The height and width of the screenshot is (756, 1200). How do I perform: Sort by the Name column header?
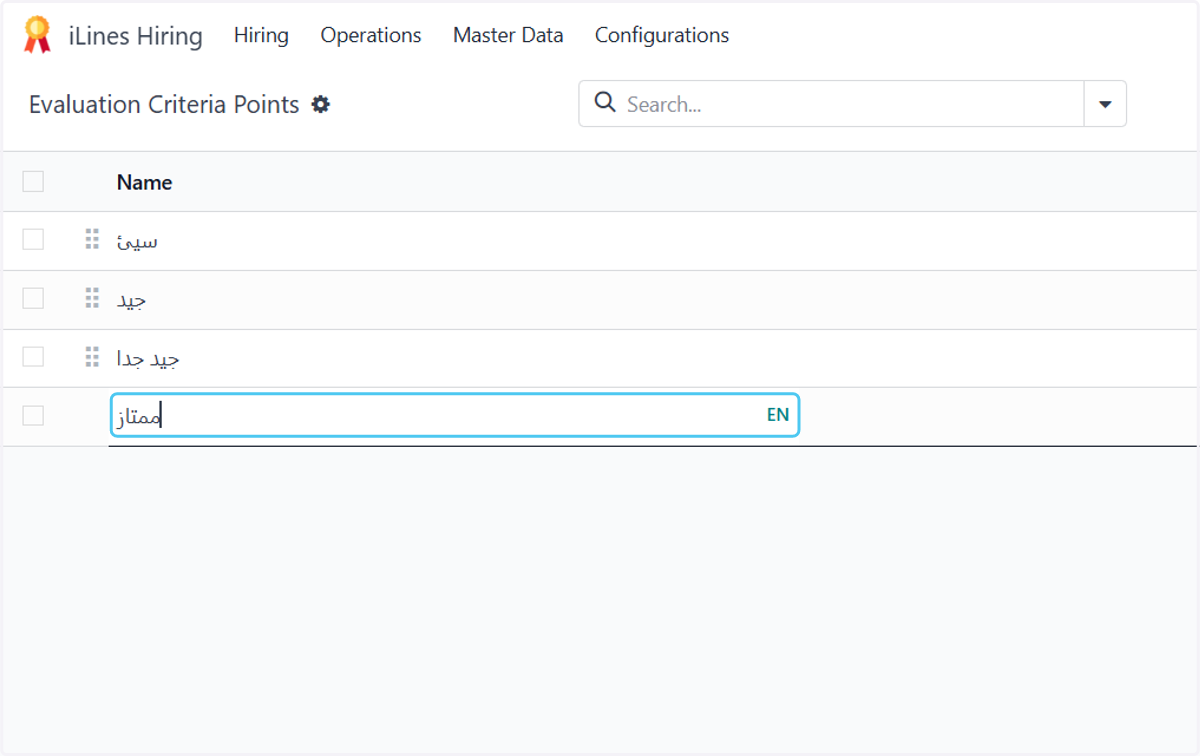coord(144,182)
